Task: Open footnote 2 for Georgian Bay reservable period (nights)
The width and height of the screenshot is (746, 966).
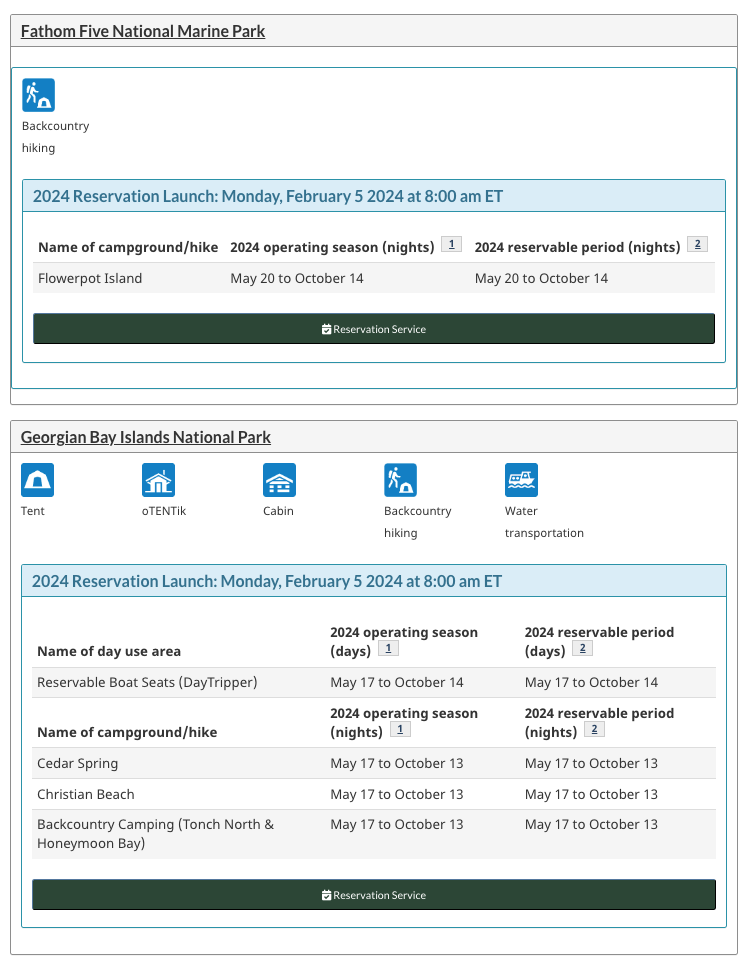Action: tap(594, 730)
